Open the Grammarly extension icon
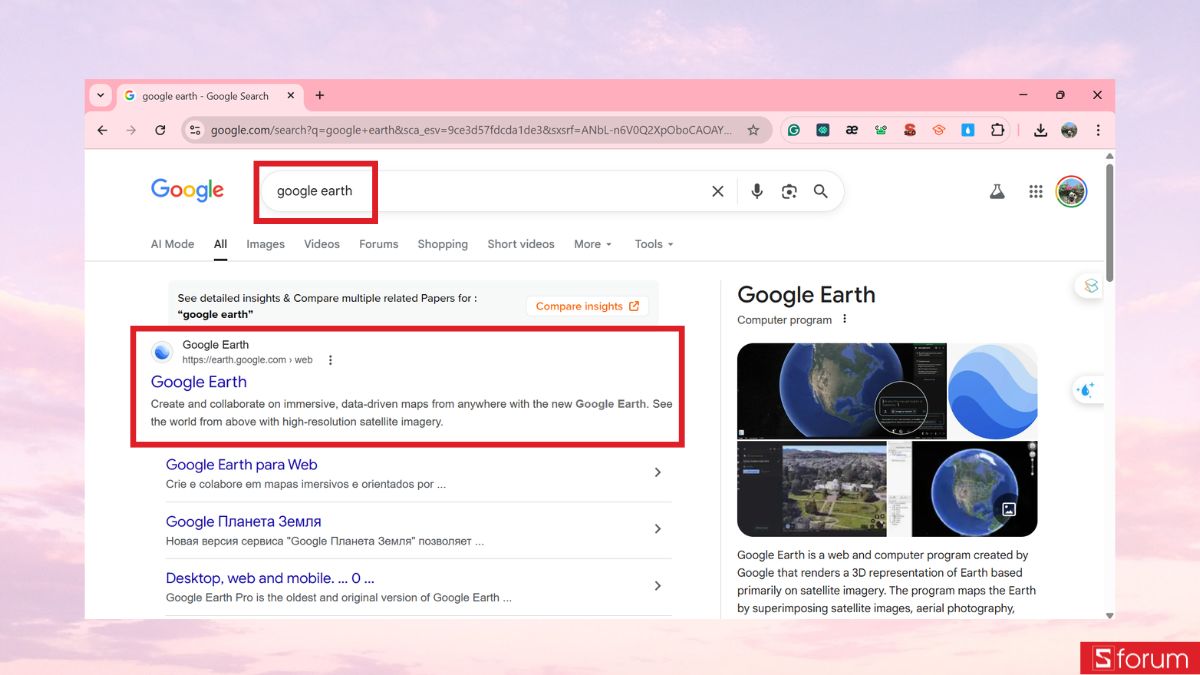Image resolution: width=1200 pixels, height=675 pixels. pyautogui.click(x=793, y=130)
